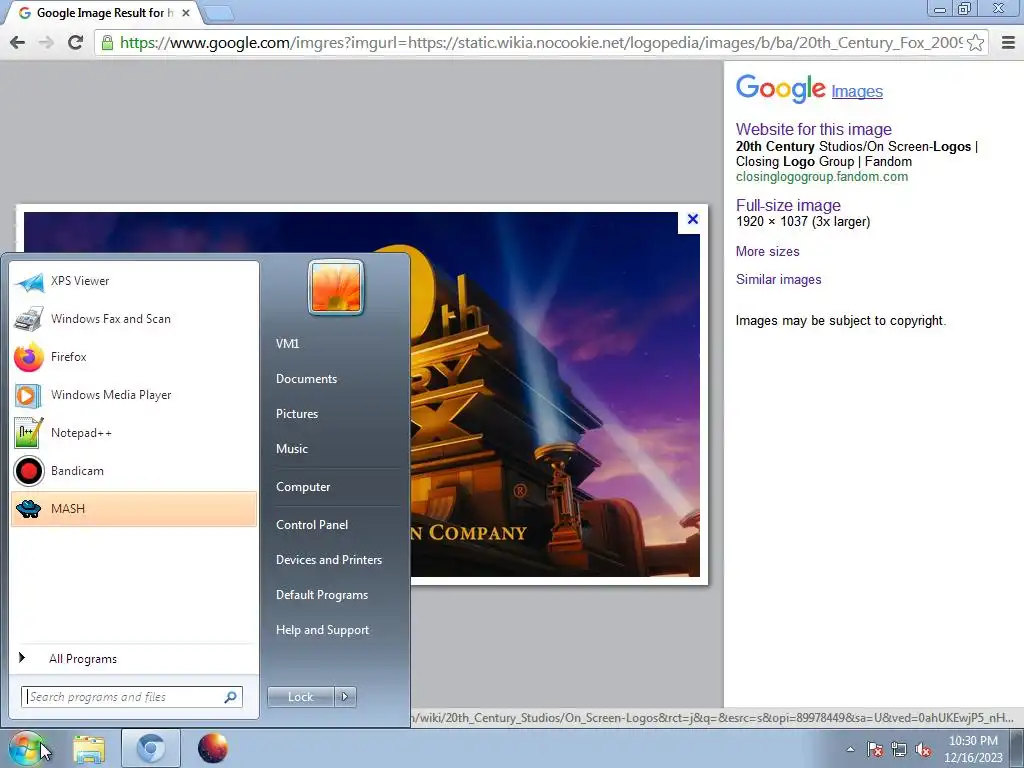Close the image preview with blue X

(x=693, y=219)
